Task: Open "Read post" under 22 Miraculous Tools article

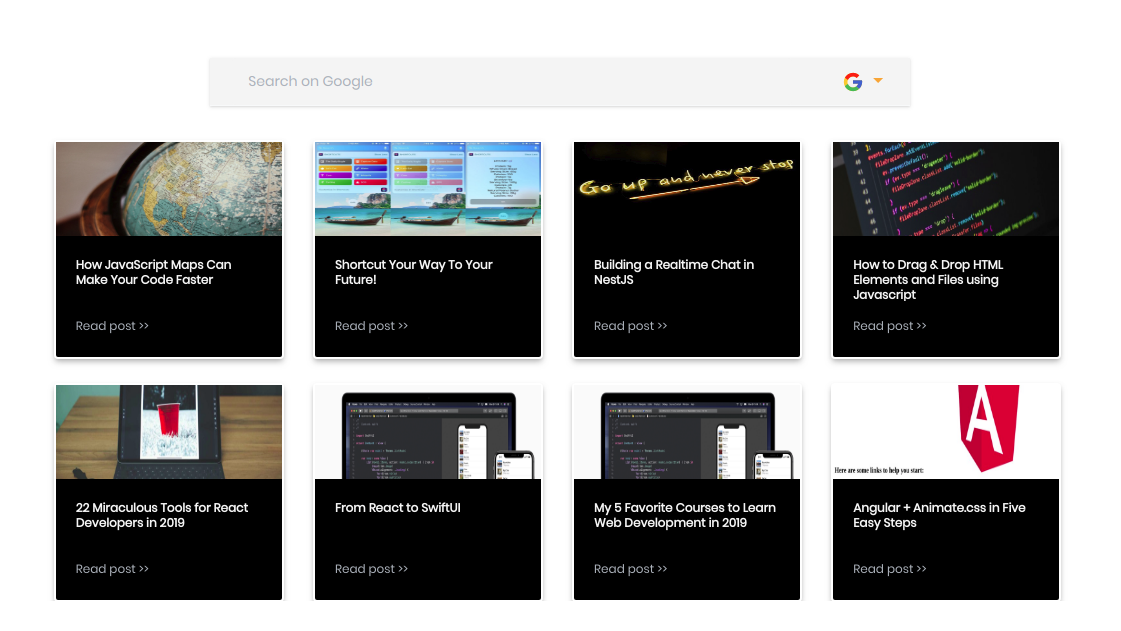Action: click(x=112, y=568)
